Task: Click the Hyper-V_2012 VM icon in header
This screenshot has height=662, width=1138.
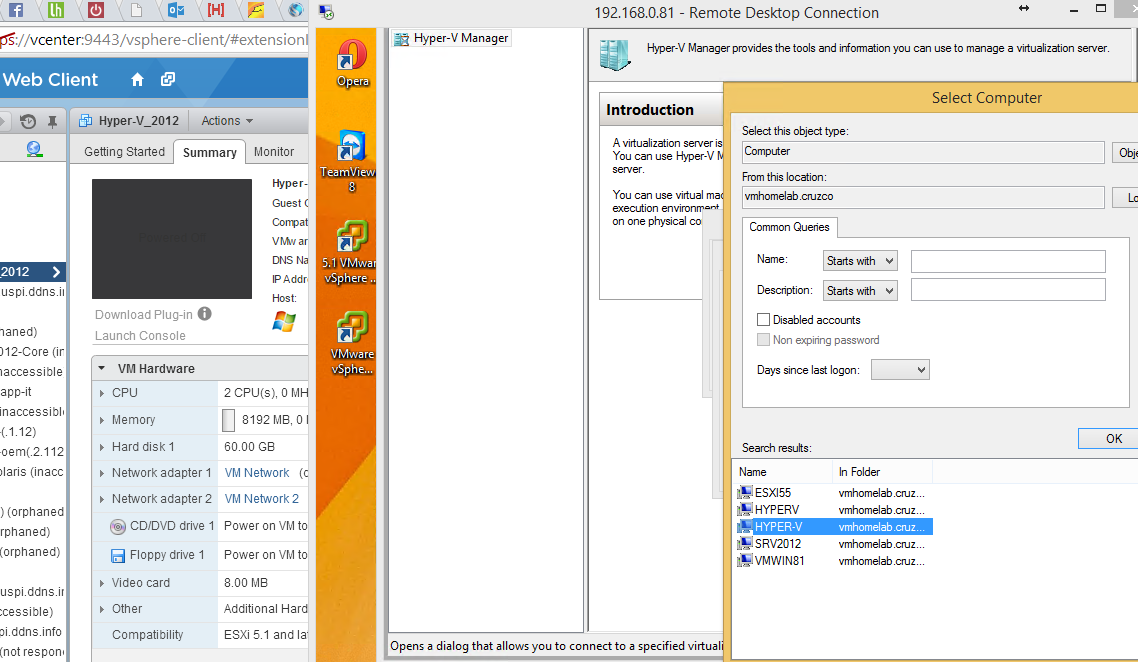Action: click(86, 120)
